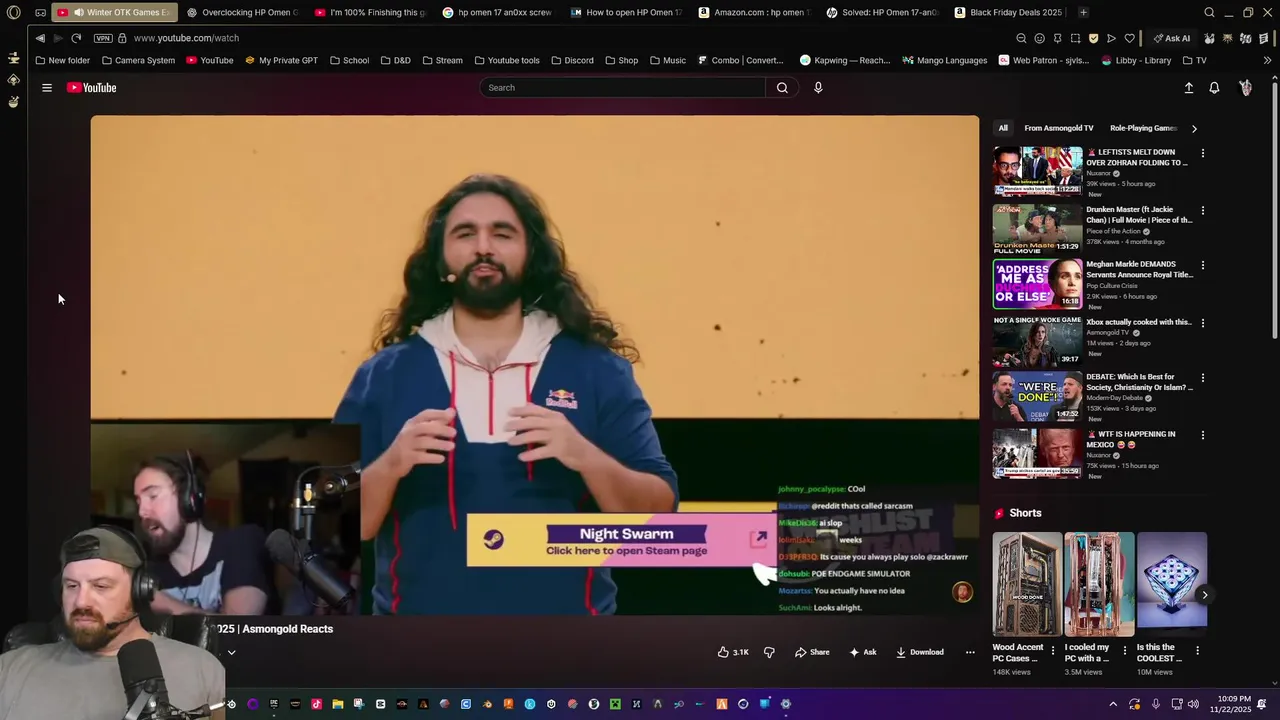The width and height of the screenshot is (1280, 720).
Task: Open the School bookmark folder
Action: click(x=349, y=60)
